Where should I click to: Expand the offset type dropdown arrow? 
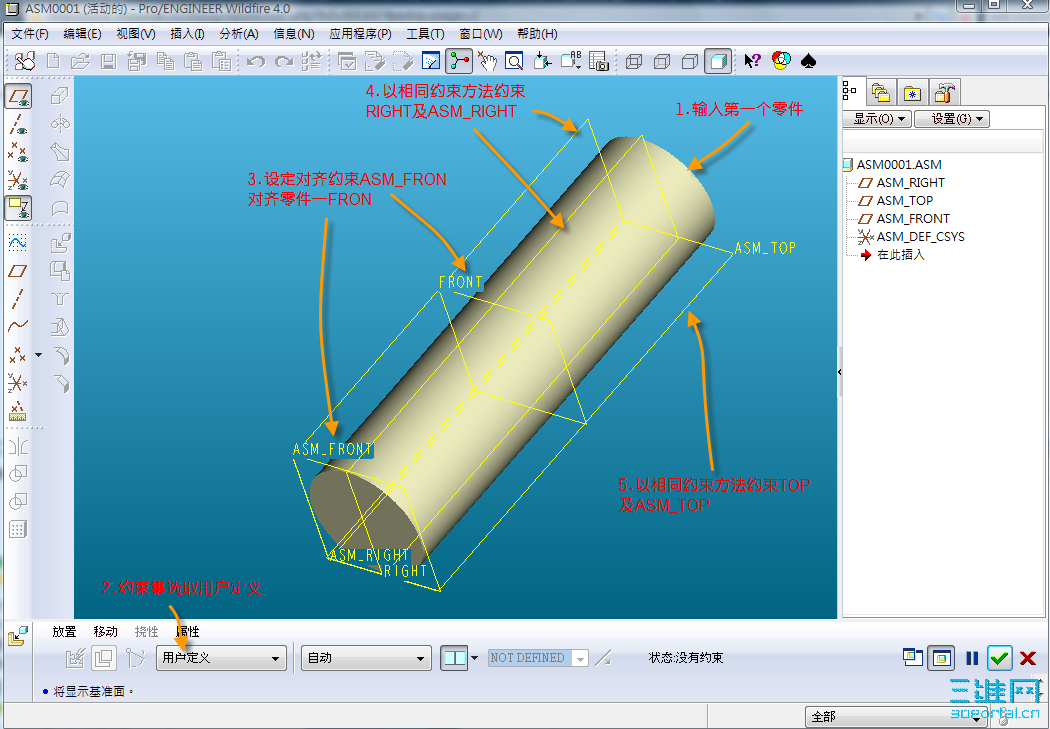click(475, 658)
